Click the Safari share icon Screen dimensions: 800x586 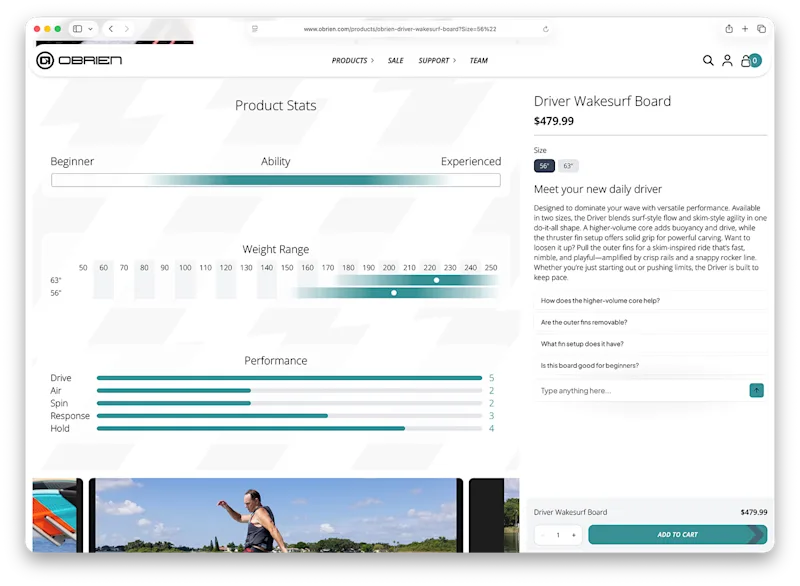click(x=729, y=29)
